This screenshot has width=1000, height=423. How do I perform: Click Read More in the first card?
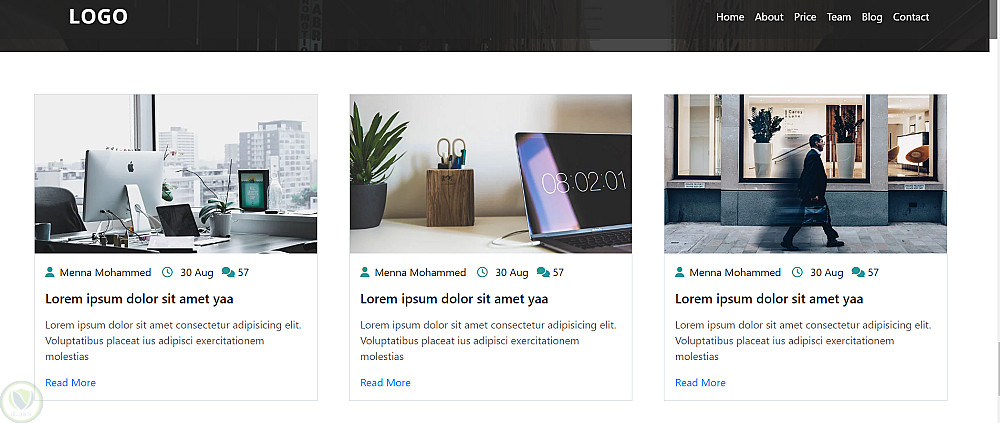coord(70,383)
